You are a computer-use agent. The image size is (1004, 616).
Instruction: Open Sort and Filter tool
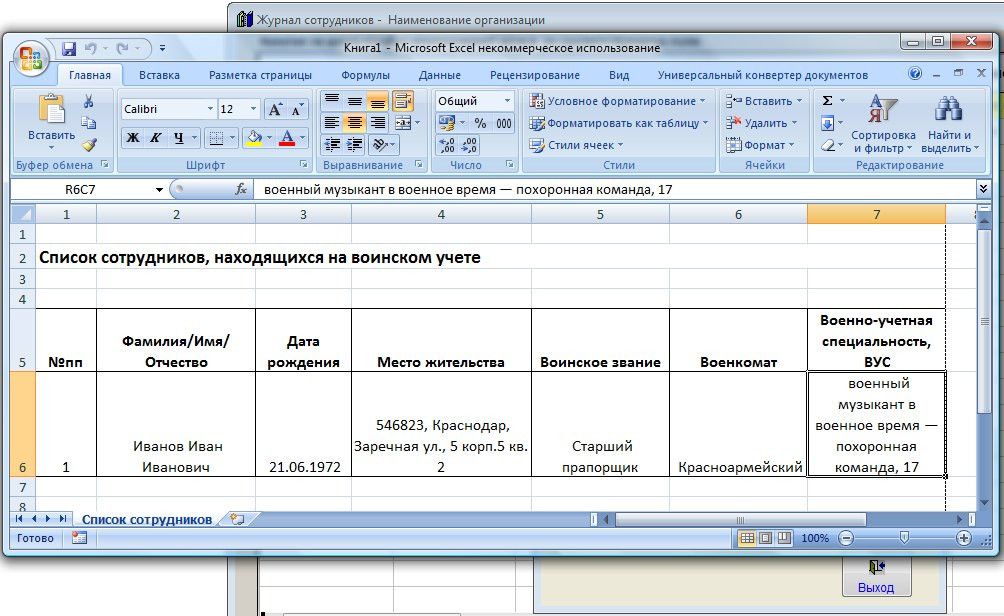point(882,124)
